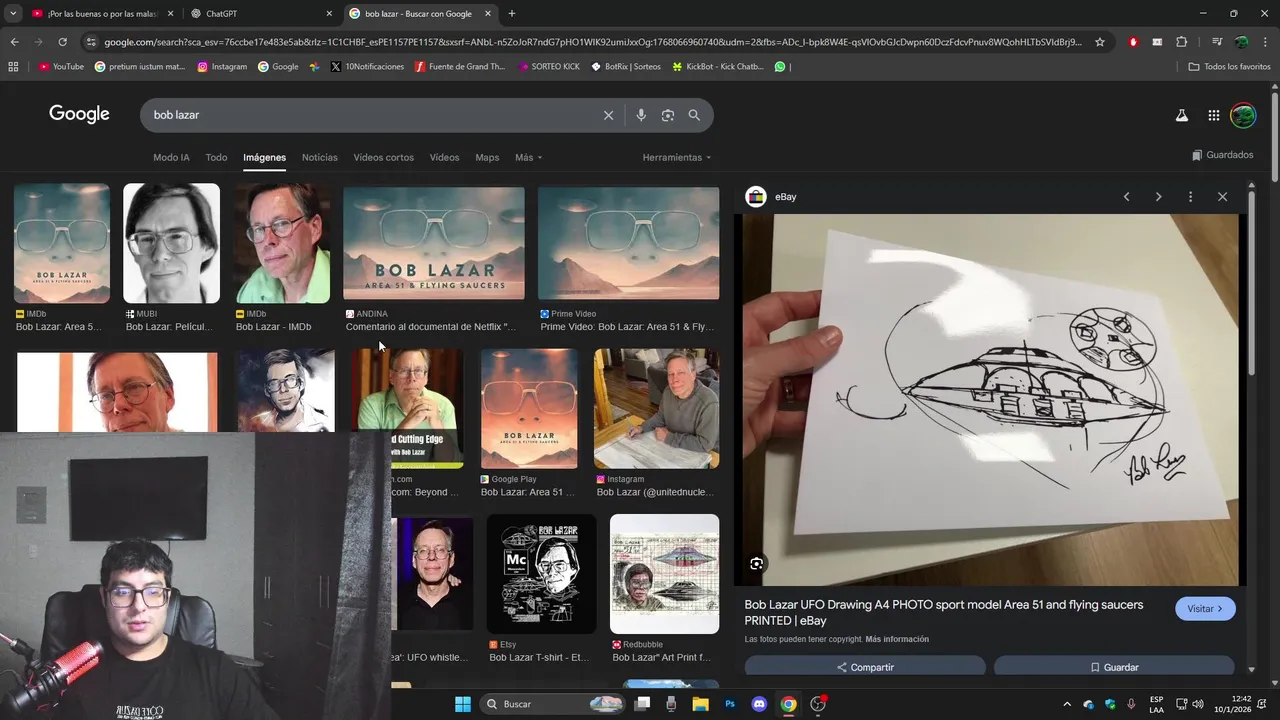1280x720 pixels.
Task: Expand the Herramientas tools dropdown
Action: [677, 158]
